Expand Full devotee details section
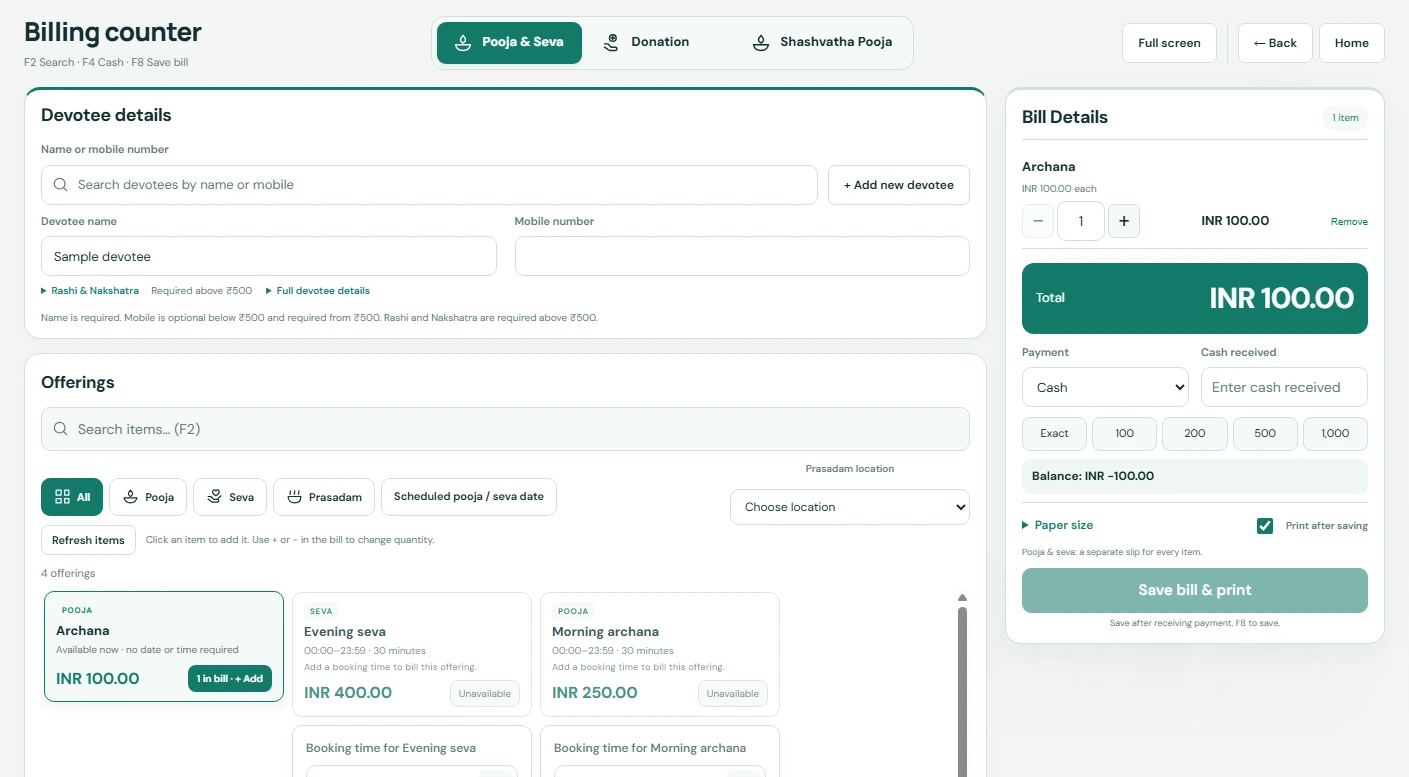 coord(318,291)
